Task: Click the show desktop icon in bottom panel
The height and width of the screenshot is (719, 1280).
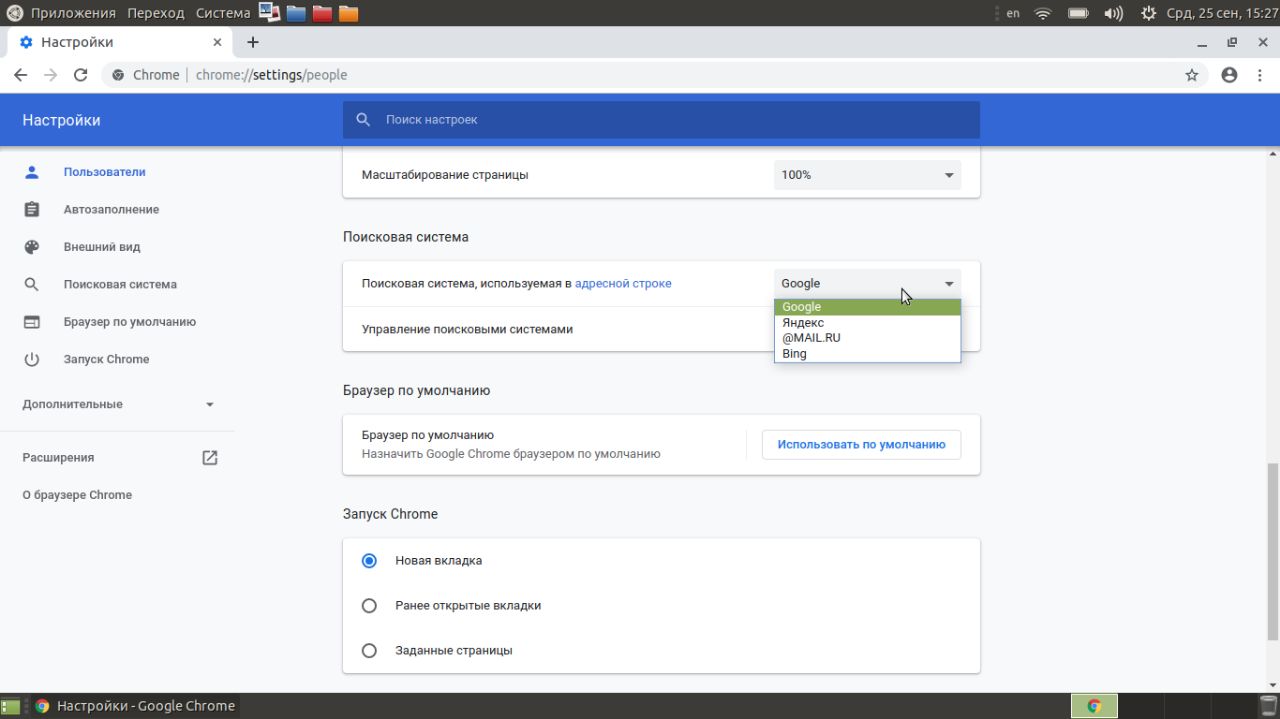Action: click(10, 706)
